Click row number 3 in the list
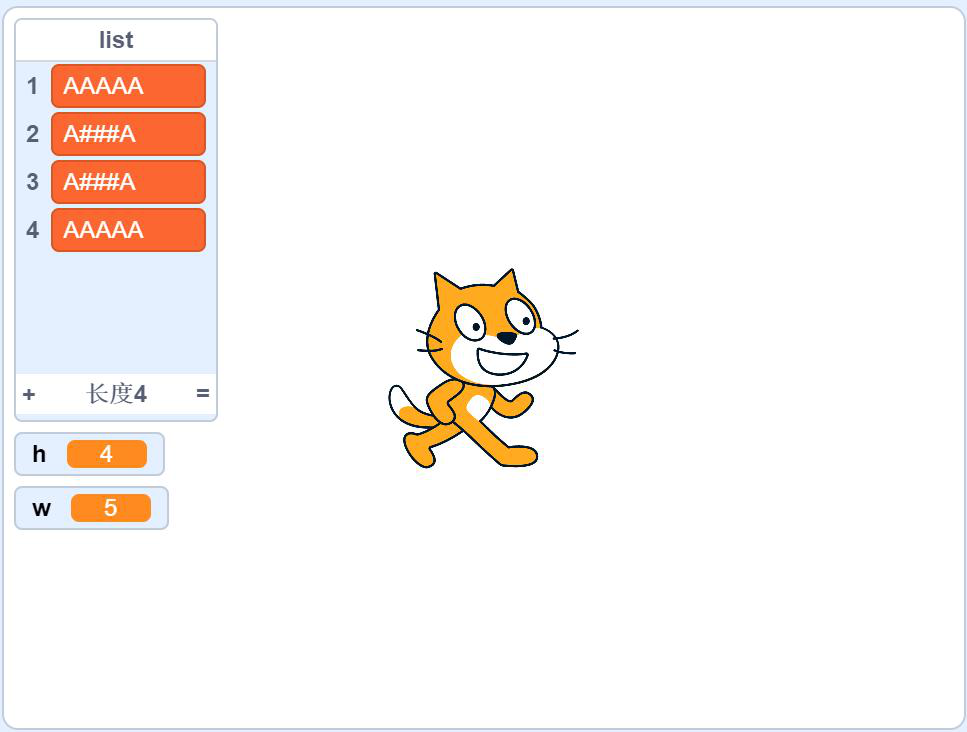Image resolution: width=967 pixels, height=732 pixels. 33,182
